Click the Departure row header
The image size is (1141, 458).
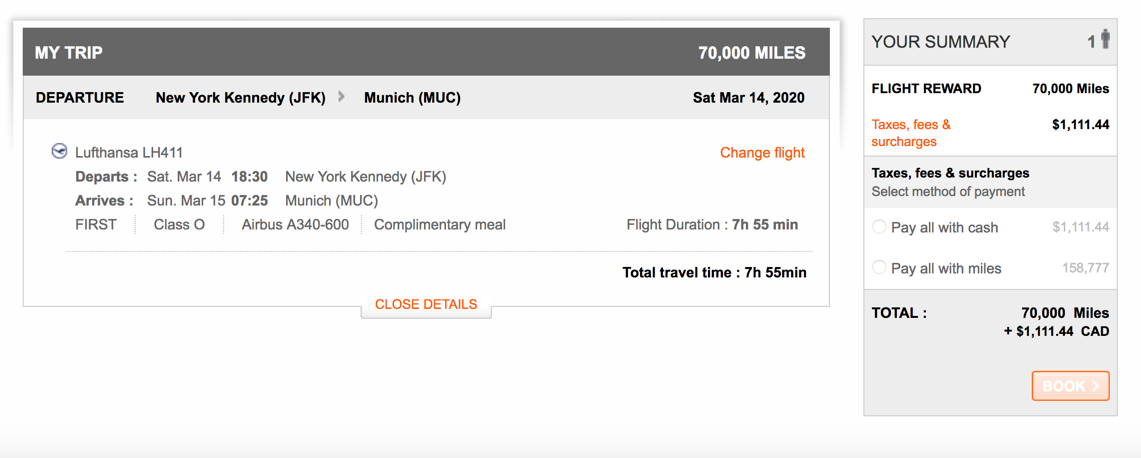80,98
